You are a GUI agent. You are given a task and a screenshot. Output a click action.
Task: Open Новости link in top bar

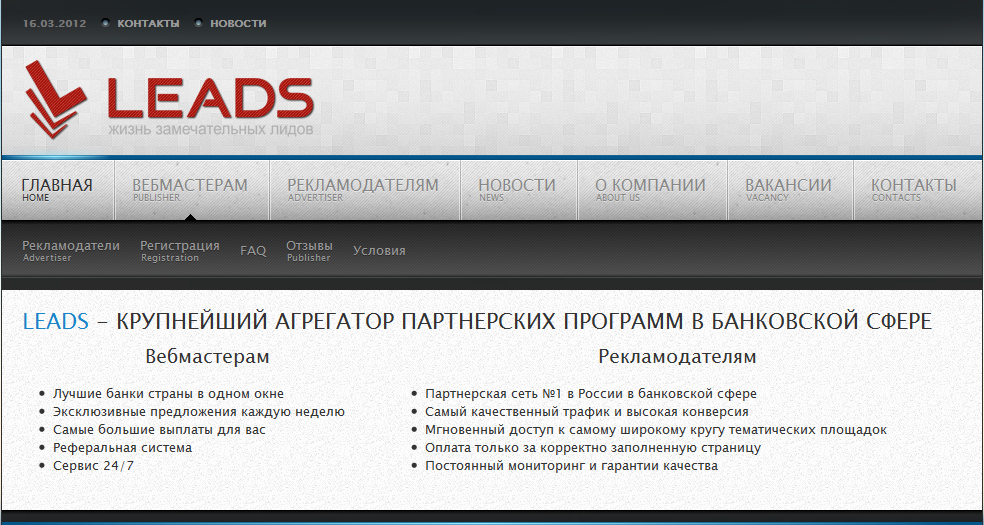pos(238,23)
